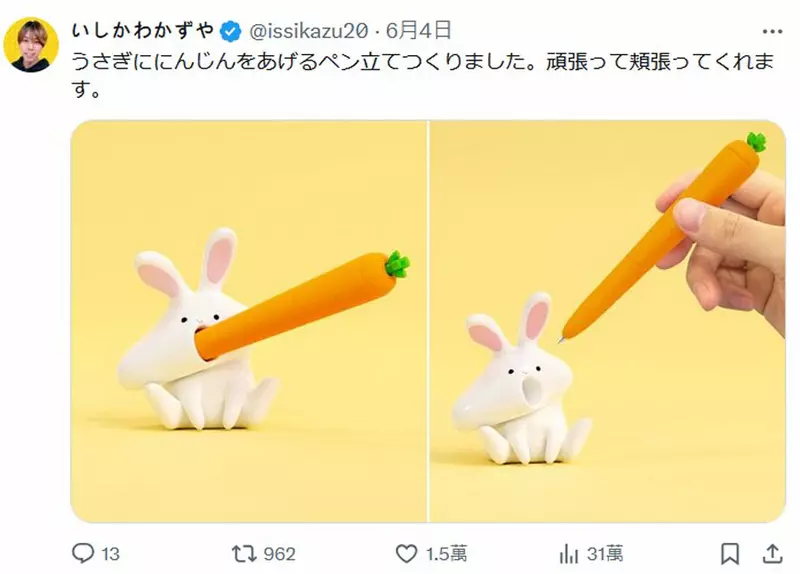Viewport: 800px width, 574px height.
Task: Open the tweet date 6月4日
Action: [x=419, y=31]
